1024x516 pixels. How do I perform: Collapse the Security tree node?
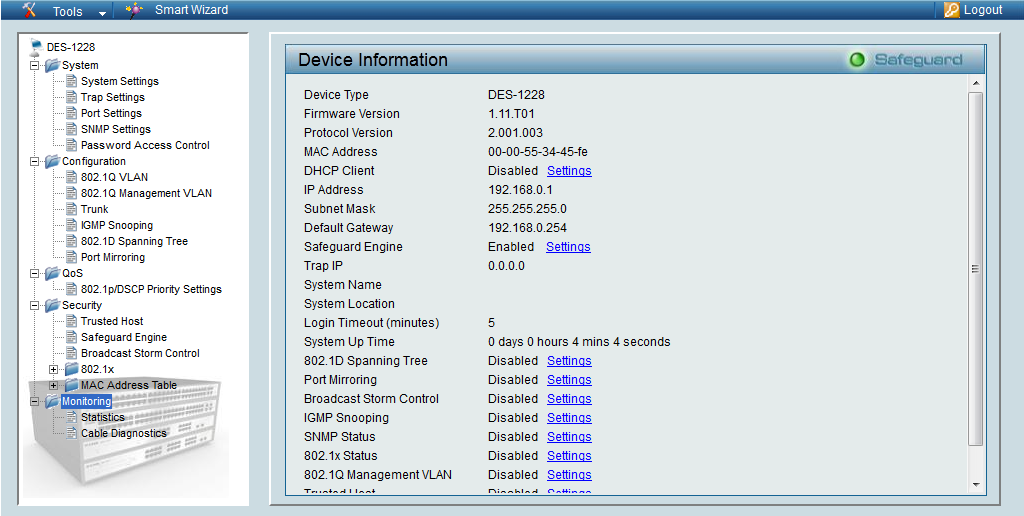point(35,305)
